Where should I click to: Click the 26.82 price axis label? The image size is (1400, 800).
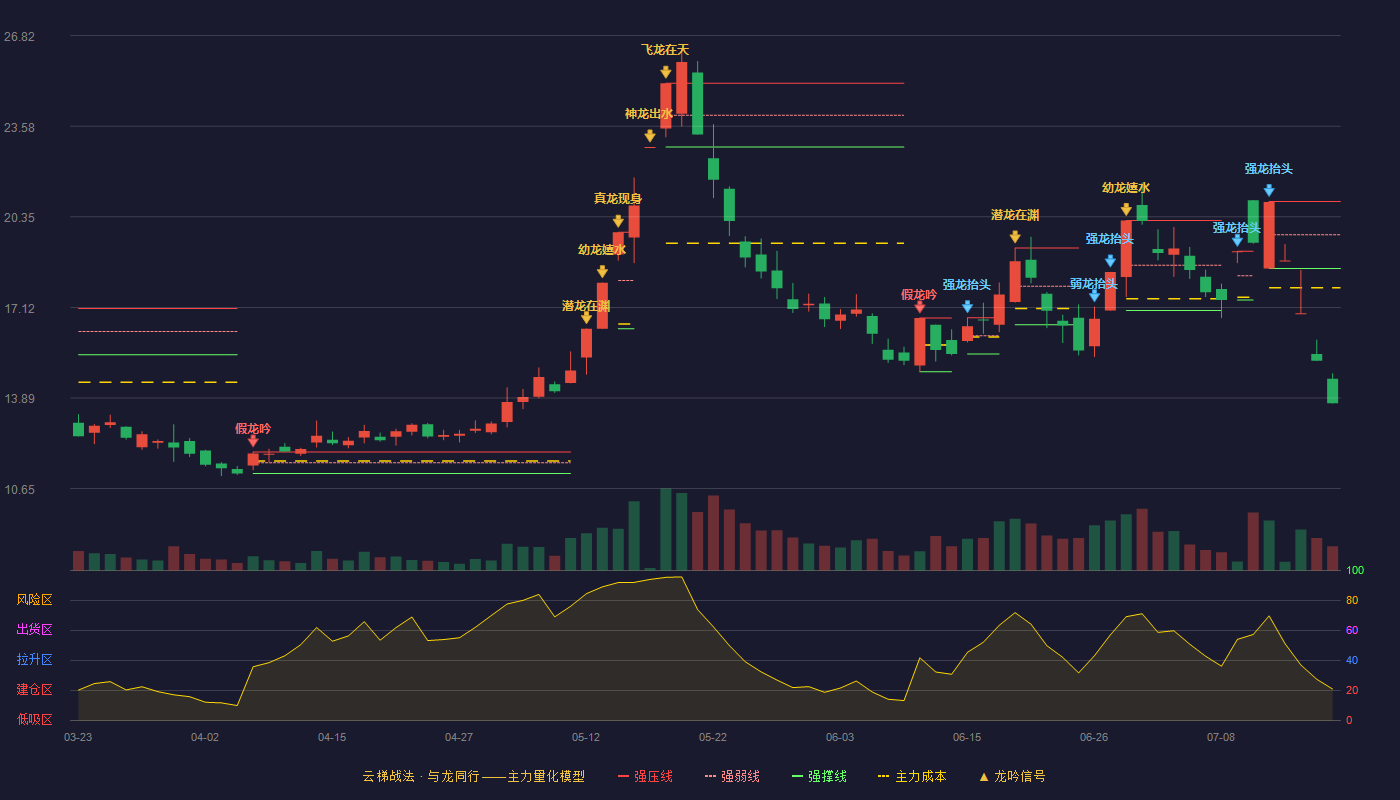click(x=19, y=37)
